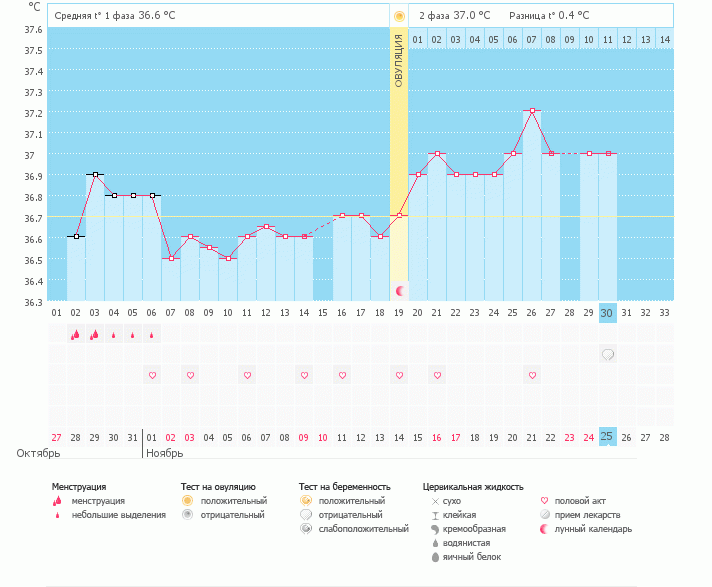Click the menstruation drop icon on cycle day 02
The height and width of the screenshot is (587, 712).
[x=75, y=335]
